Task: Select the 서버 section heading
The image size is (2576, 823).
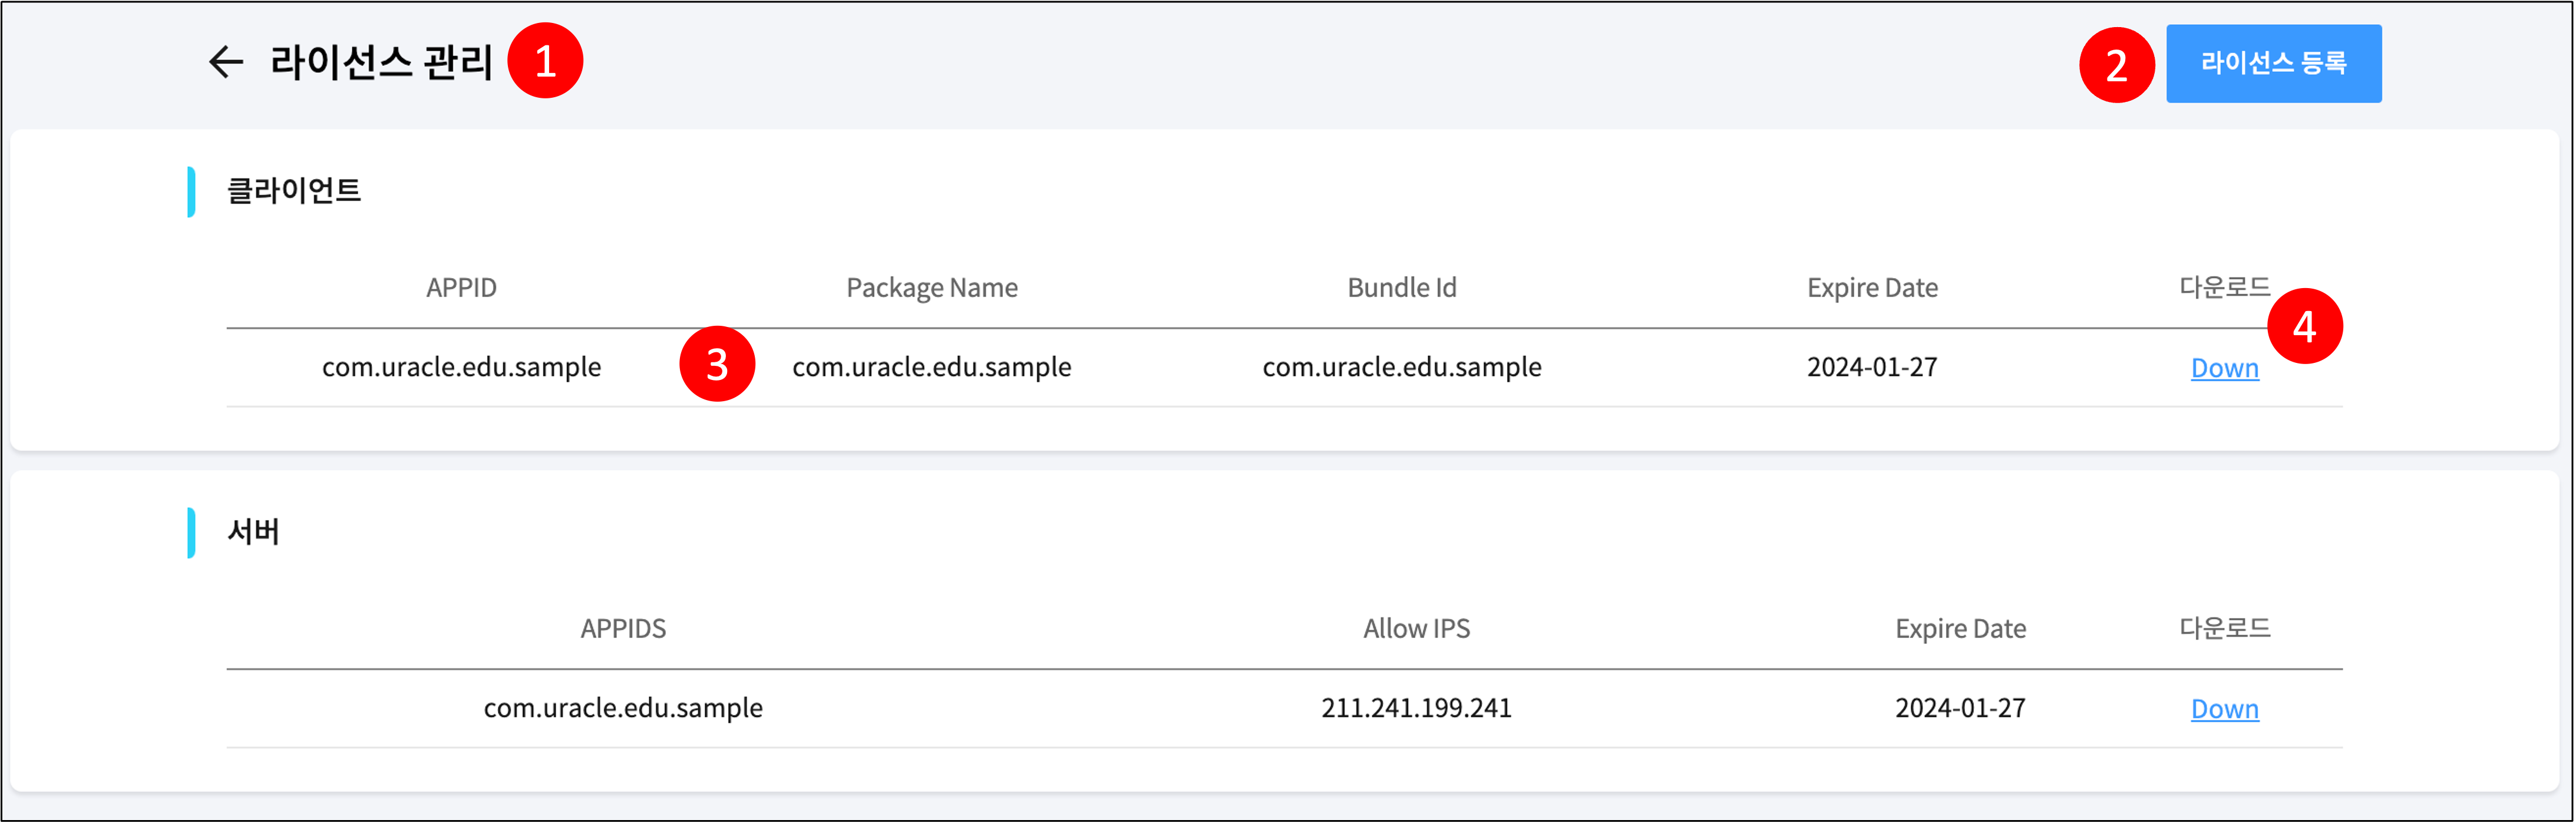Action: click(253, 531)
